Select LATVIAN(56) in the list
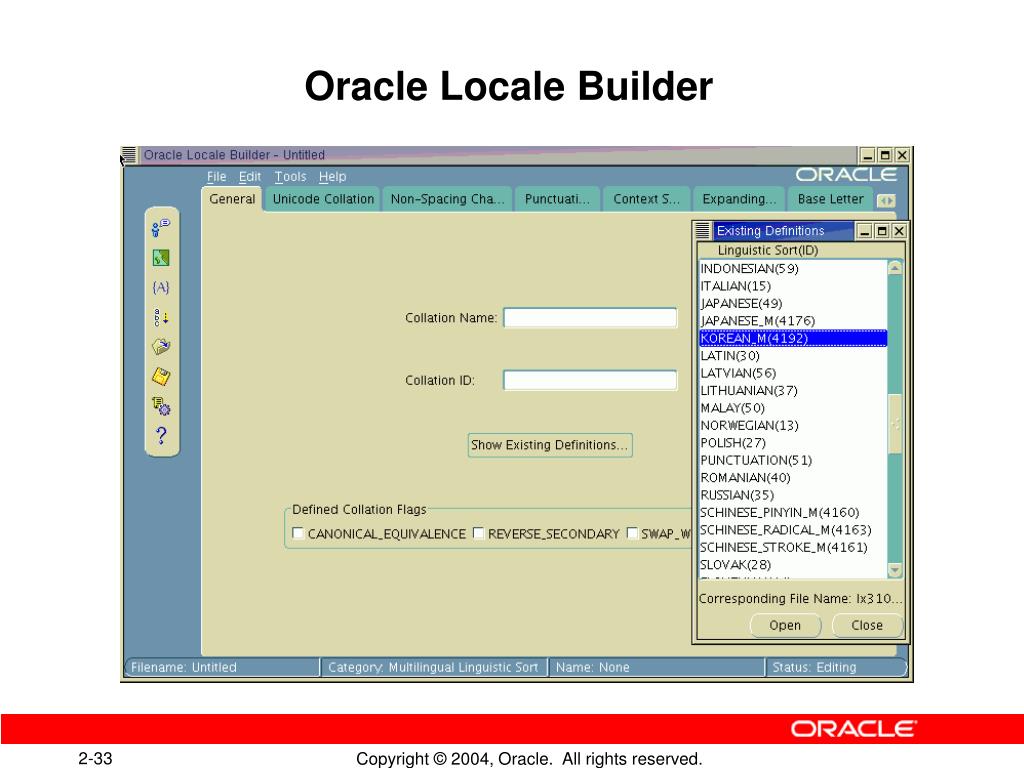Image resolution: width=1024 pixels, height=768 pixels. click(x=793, y=373)
